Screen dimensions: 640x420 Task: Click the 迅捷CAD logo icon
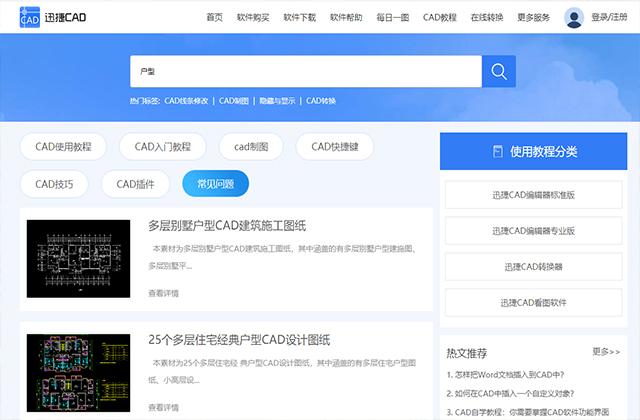point(30,17)
